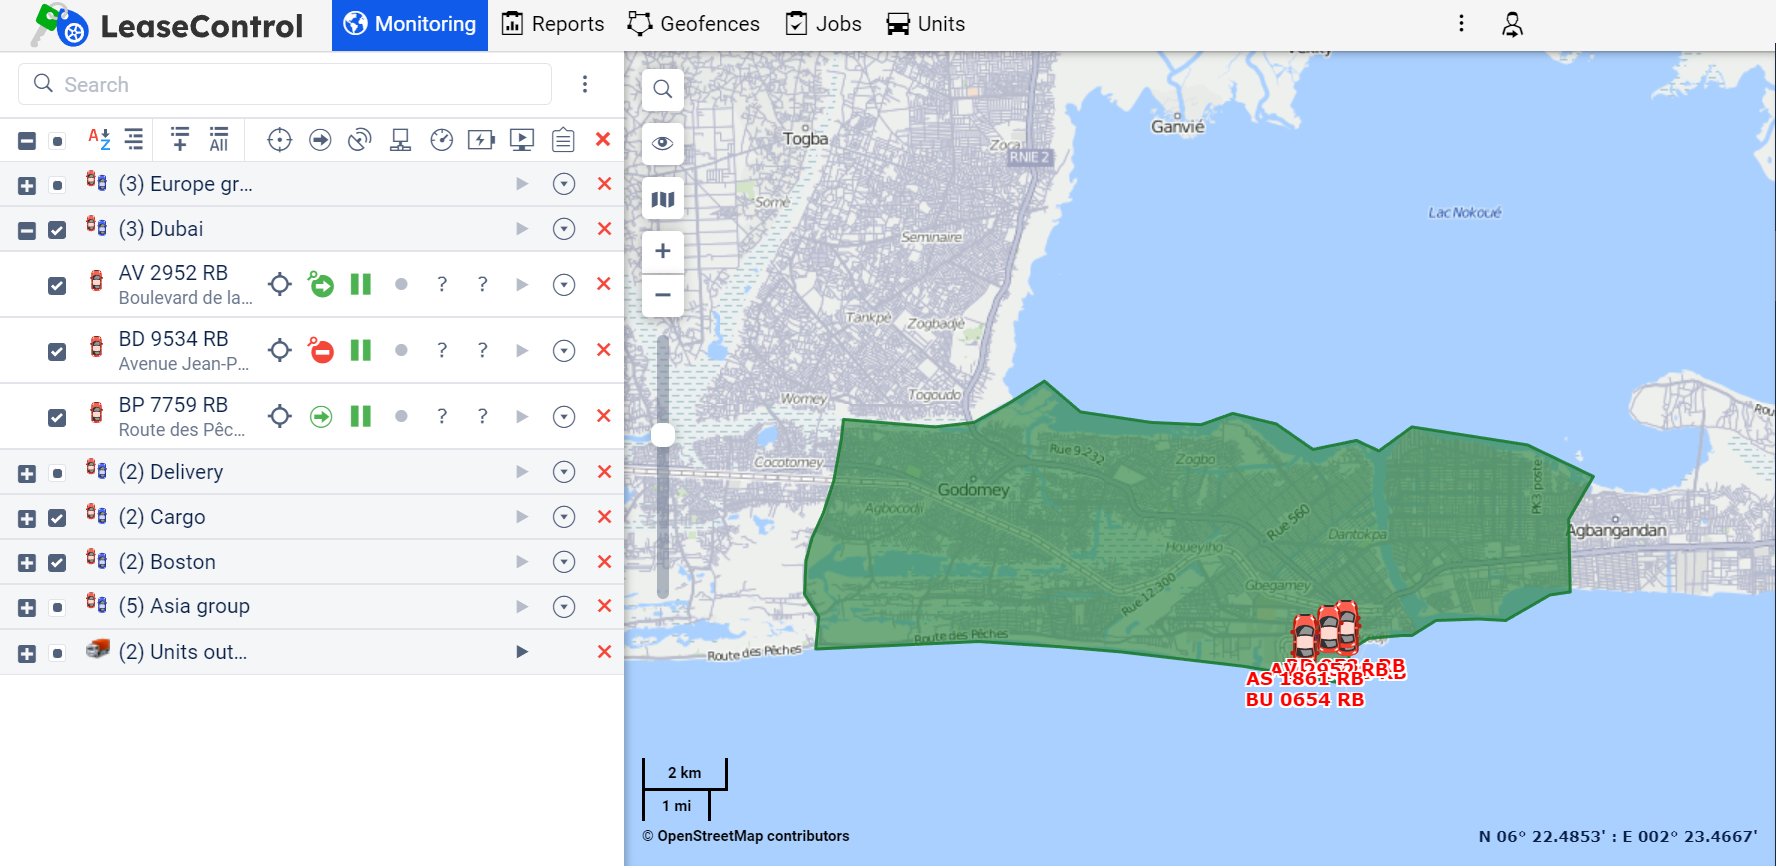Uncheck the Cargo group checkbox
The image size is (1776, 866).
click(x=57, y=518)
